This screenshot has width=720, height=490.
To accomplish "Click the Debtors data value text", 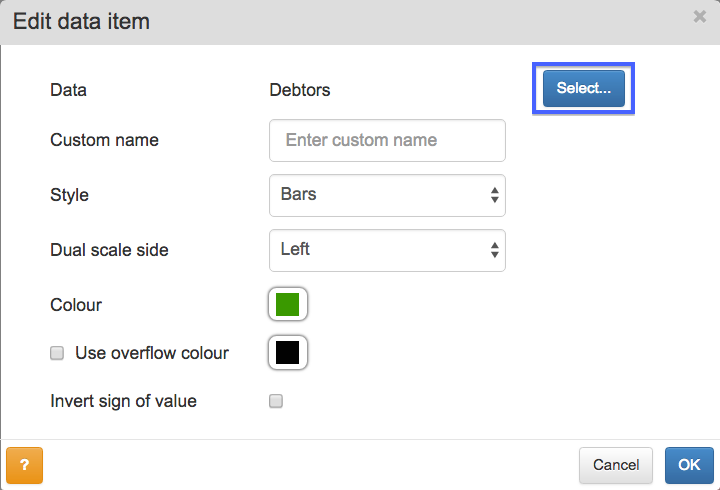I will (300, 90).
